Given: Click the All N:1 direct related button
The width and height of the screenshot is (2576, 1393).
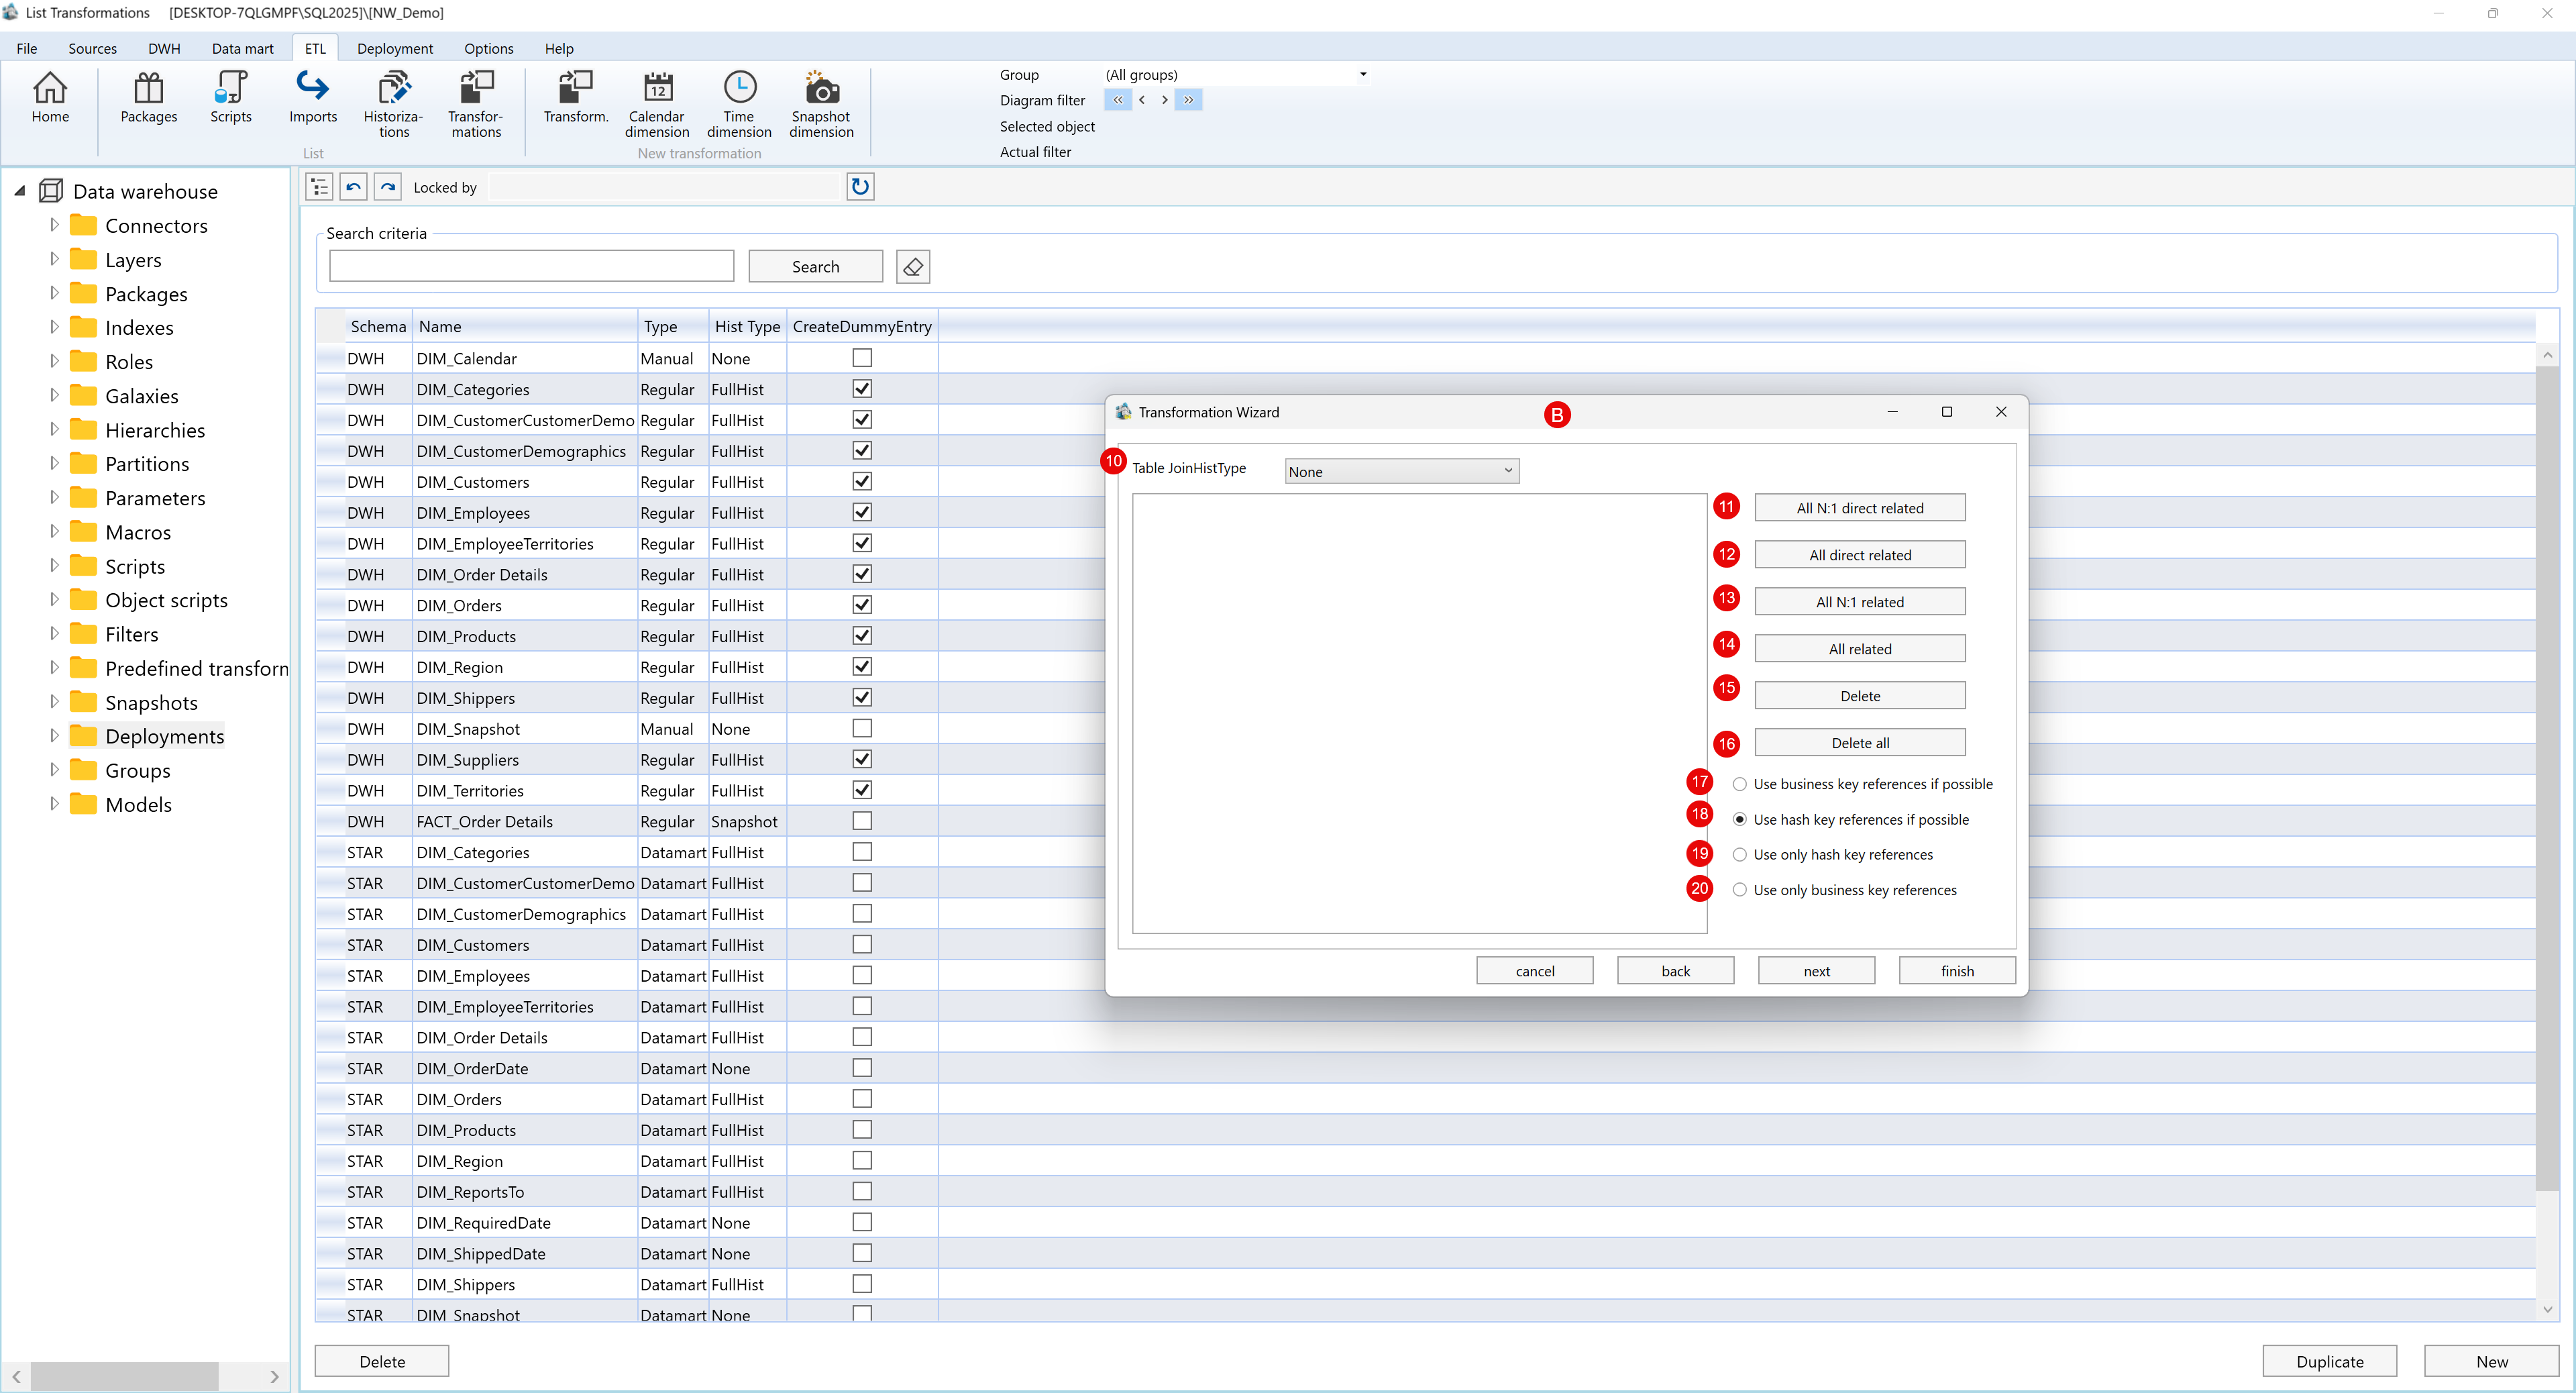Looking at the screenshot, I should 1859,508.
